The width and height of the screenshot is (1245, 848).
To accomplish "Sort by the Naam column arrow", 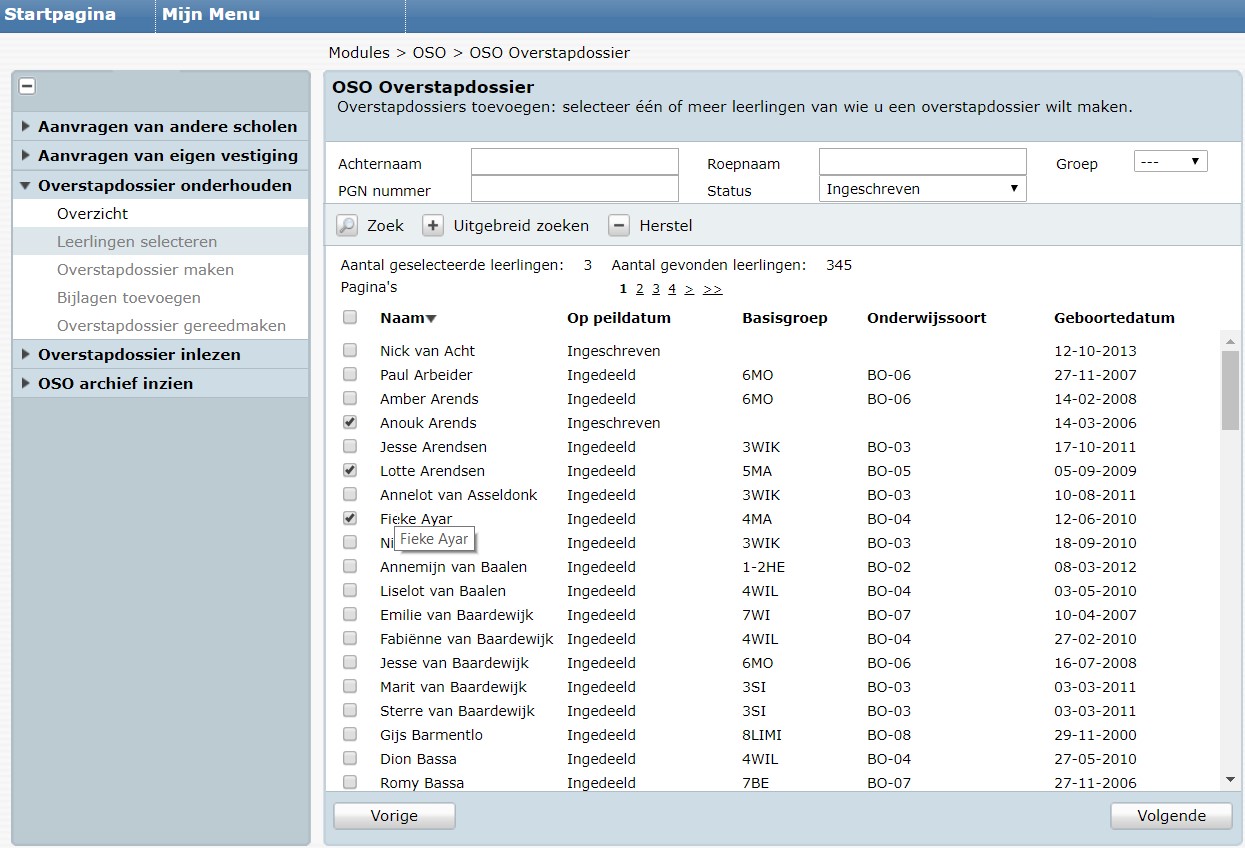I will [431, 319].
